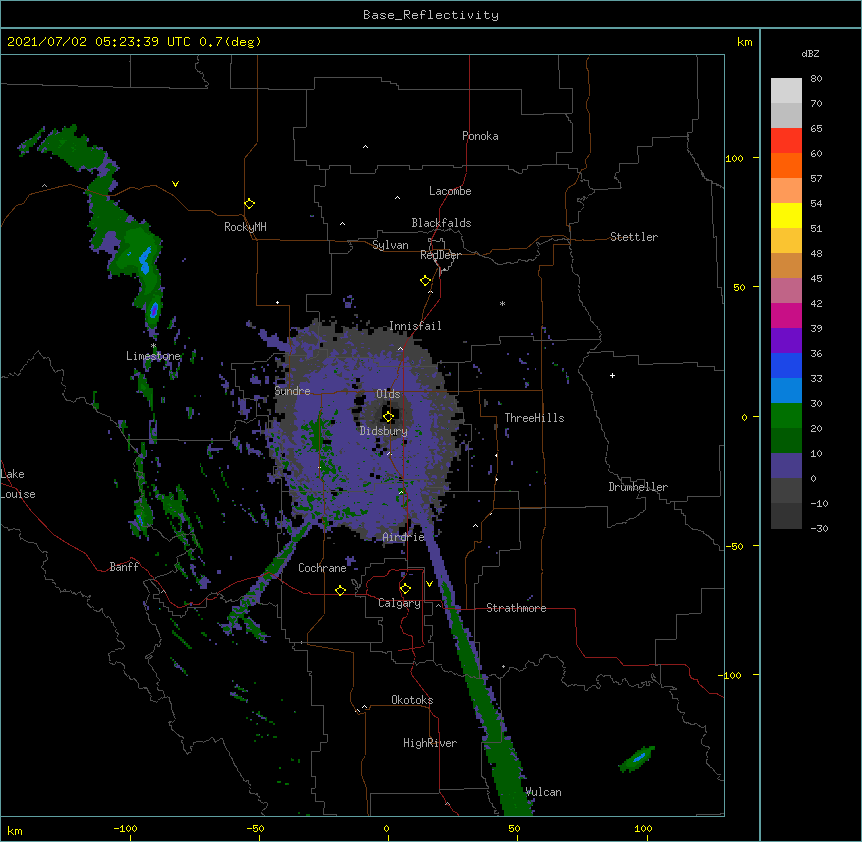Click the Cochrane town label
The height and width of the screenshot is (842, 862).
322,568
